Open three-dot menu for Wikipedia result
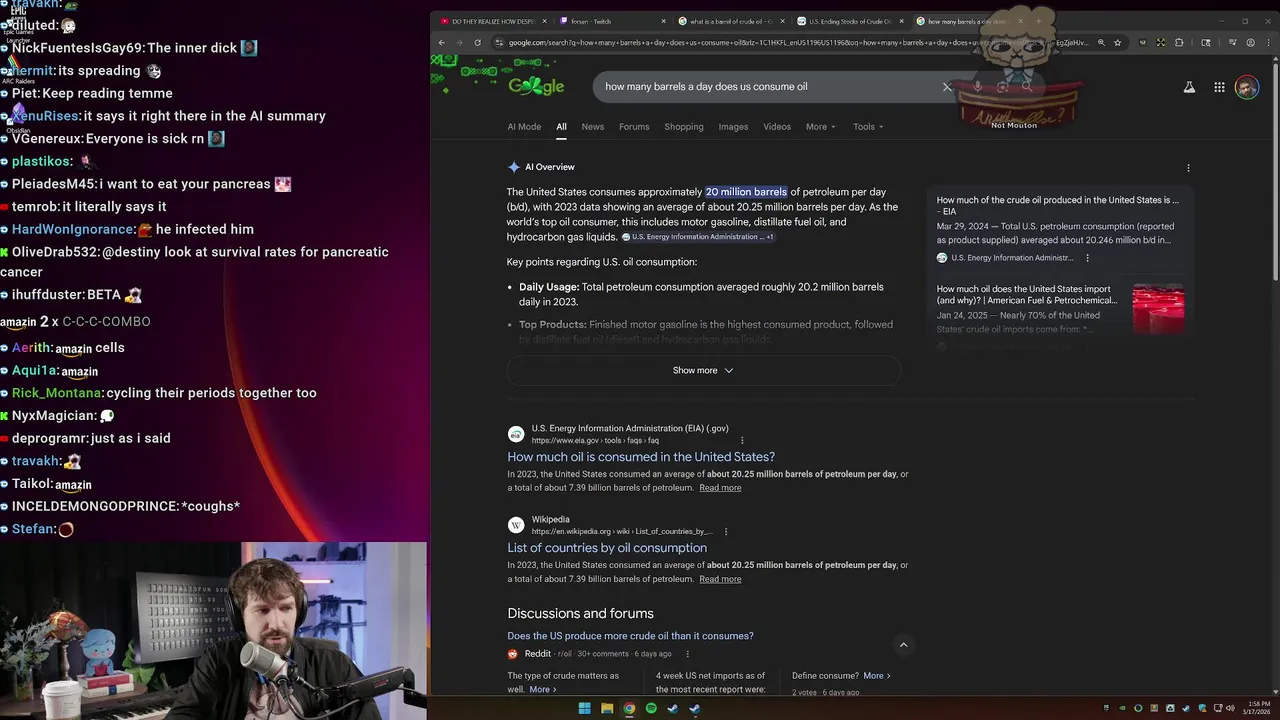The image size is (1280, 720). pyautogui.click(x=726, y=532)
